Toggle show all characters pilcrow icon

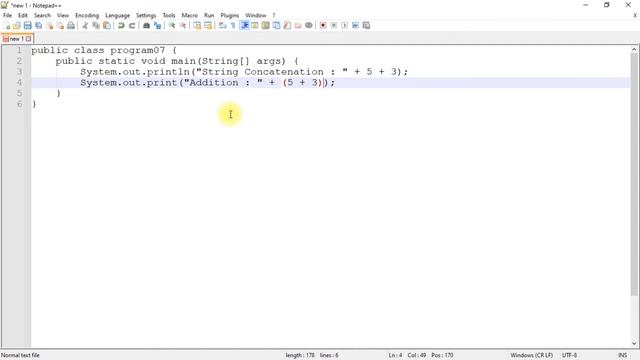coord(233,26)
